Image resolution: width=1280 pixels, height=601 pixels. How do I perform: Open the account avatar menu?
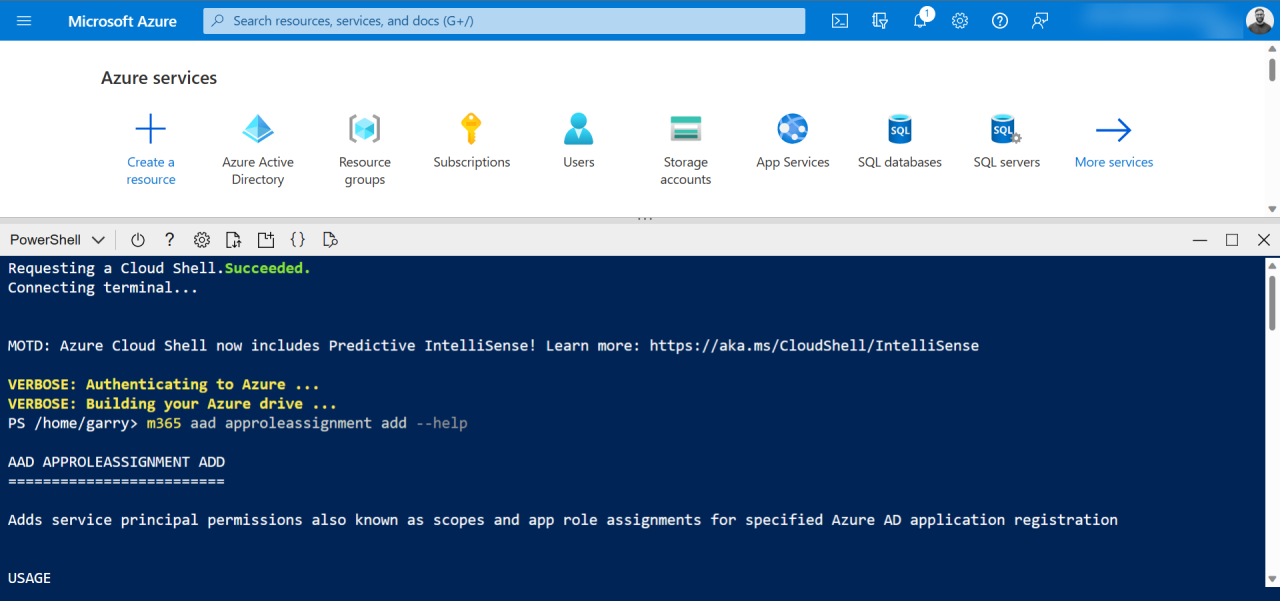(x=1259, y=20)
